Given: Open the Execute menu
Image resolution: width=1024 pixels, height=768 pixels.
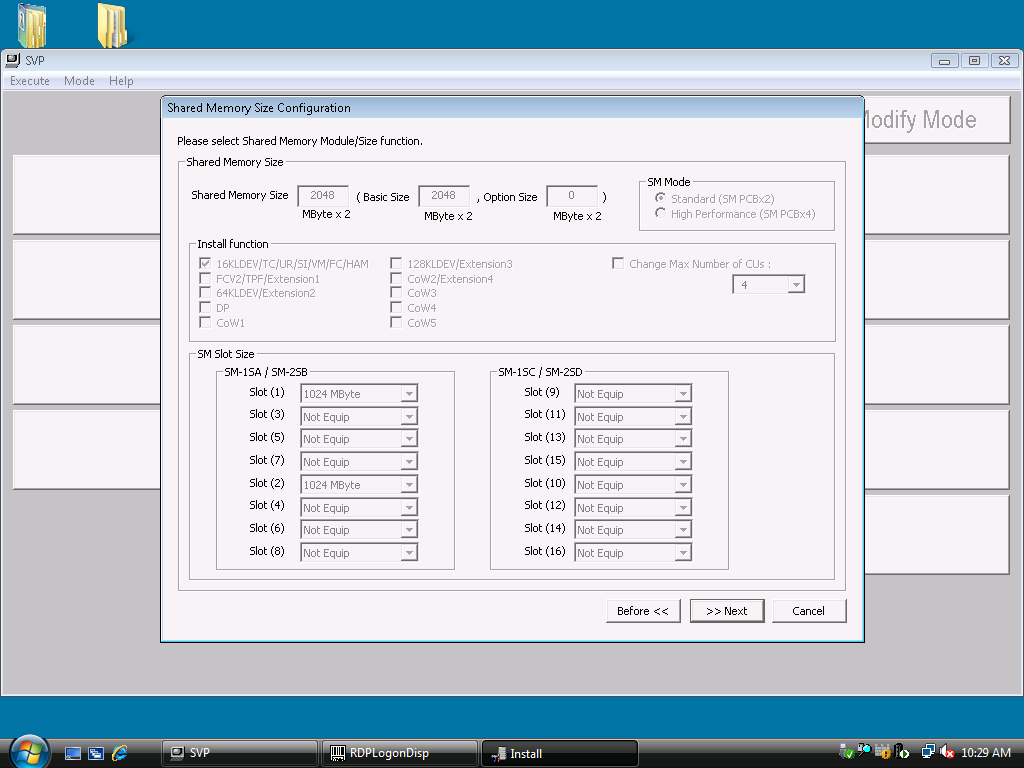Looking at the screenshot, I should (x=30, y=81).
